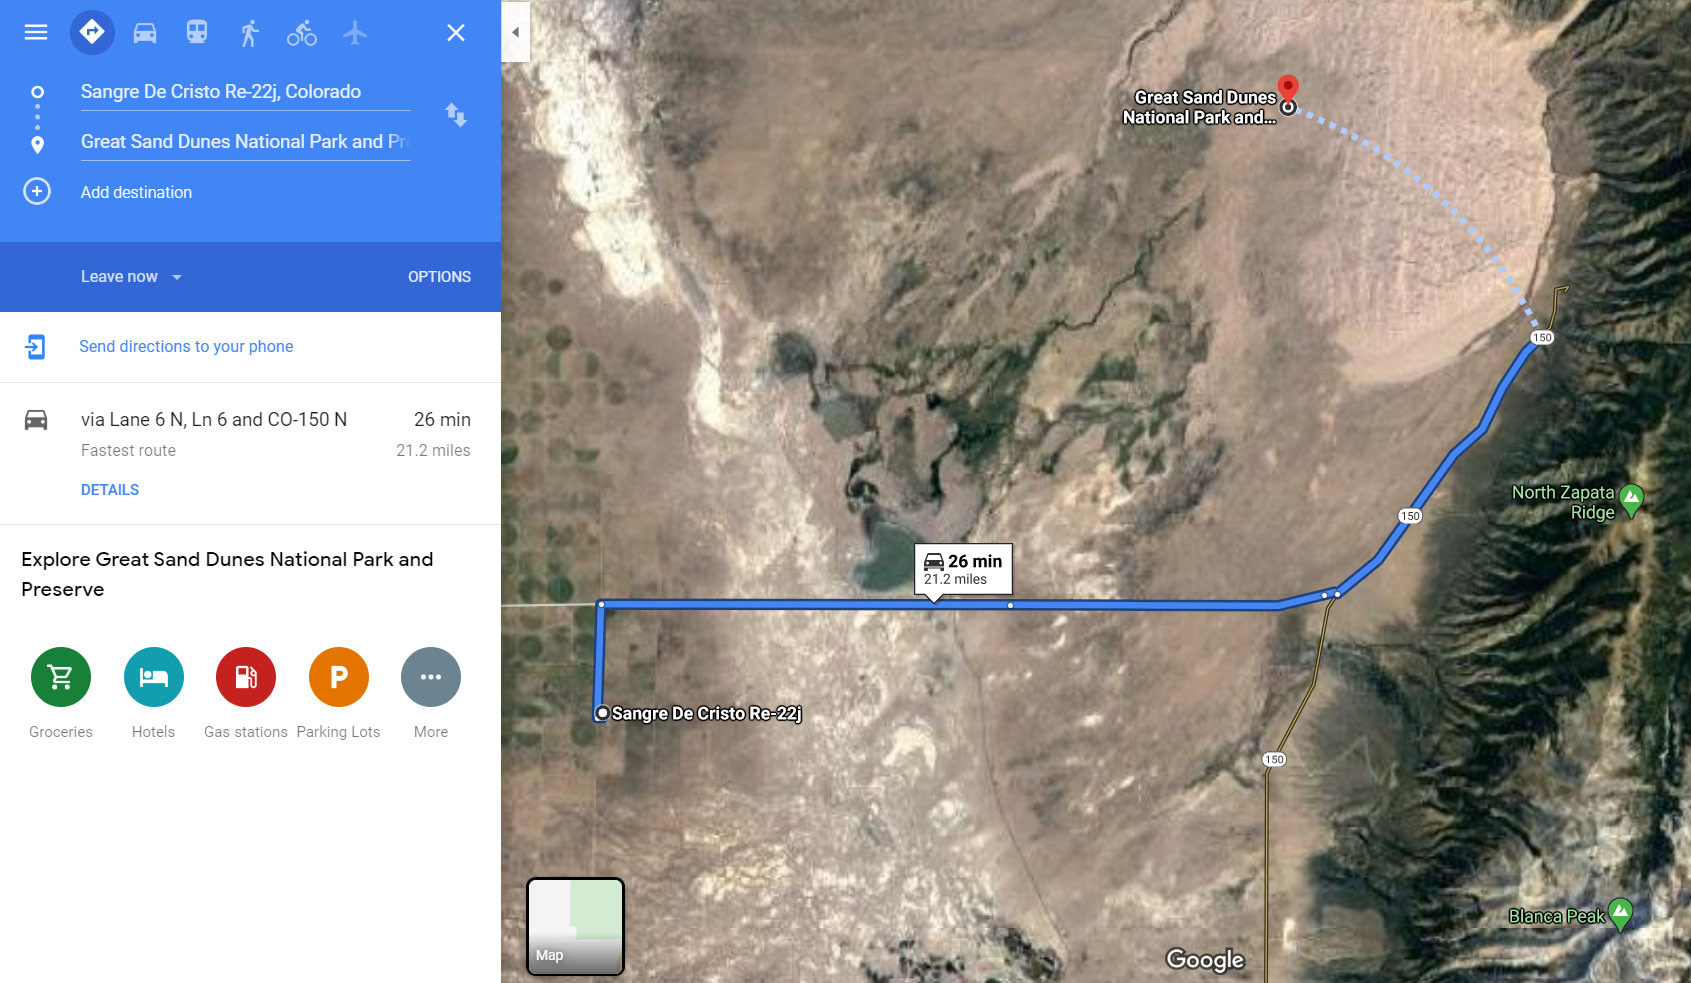Select the transit travel mode icon
1691x983 pixels.
point(197,32)
